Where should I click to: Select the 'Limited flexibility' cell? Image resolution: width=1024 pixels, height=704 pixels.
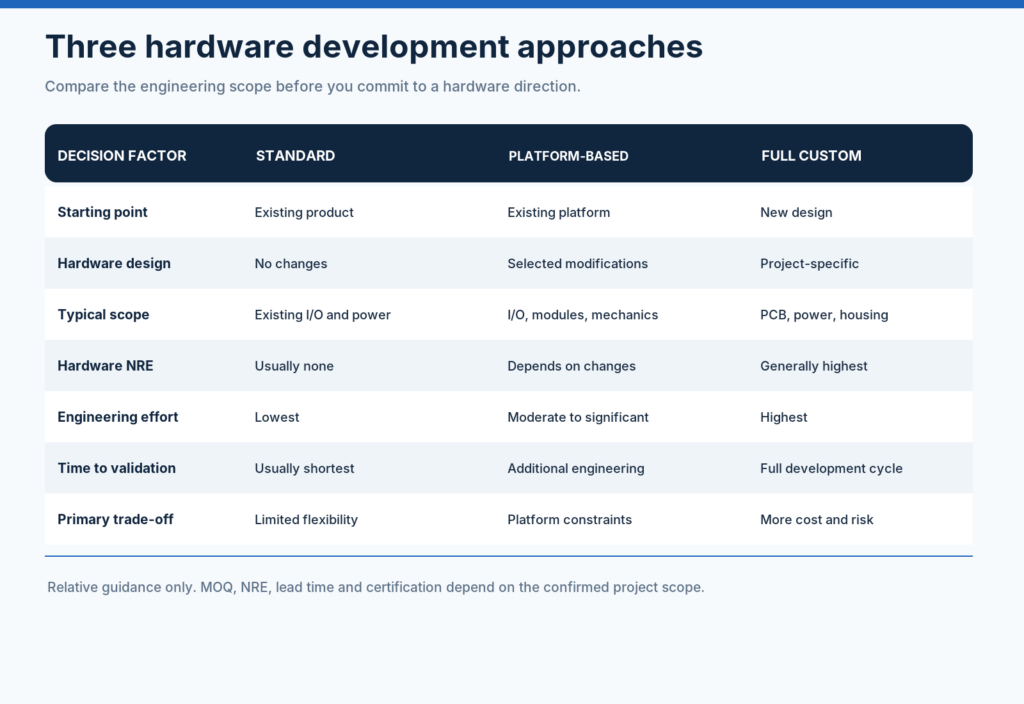tap(306, 519)
